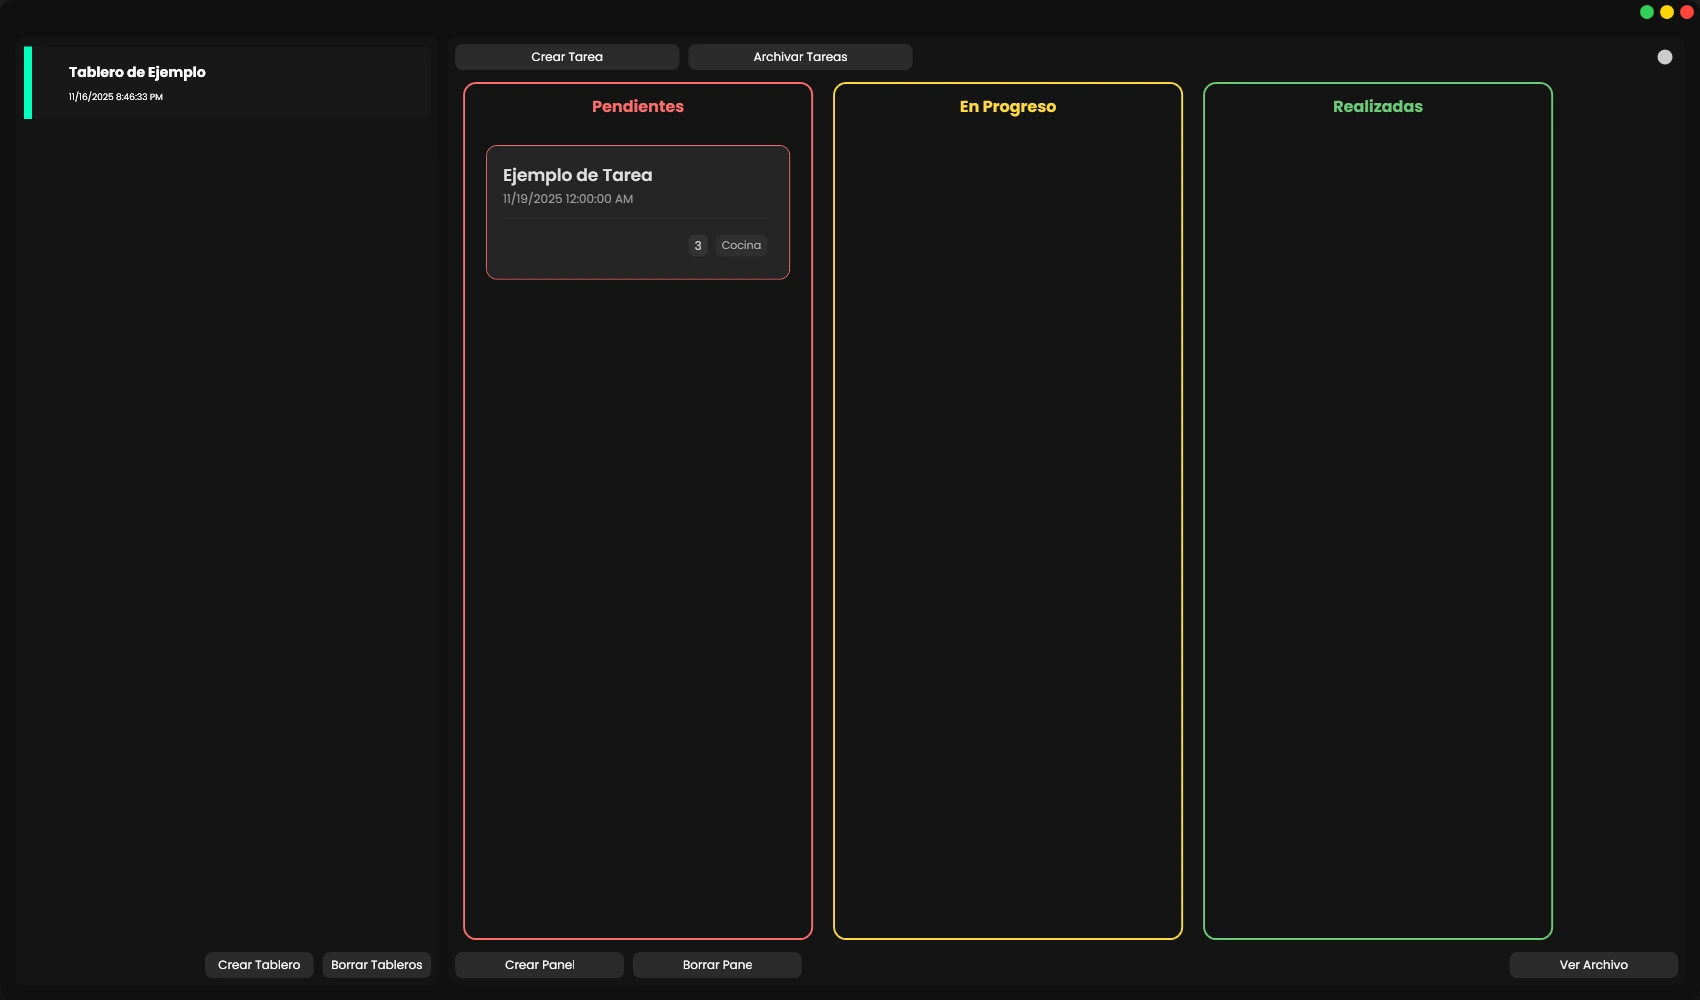Click the Crear Tablero button

click(x=259, y=965)
